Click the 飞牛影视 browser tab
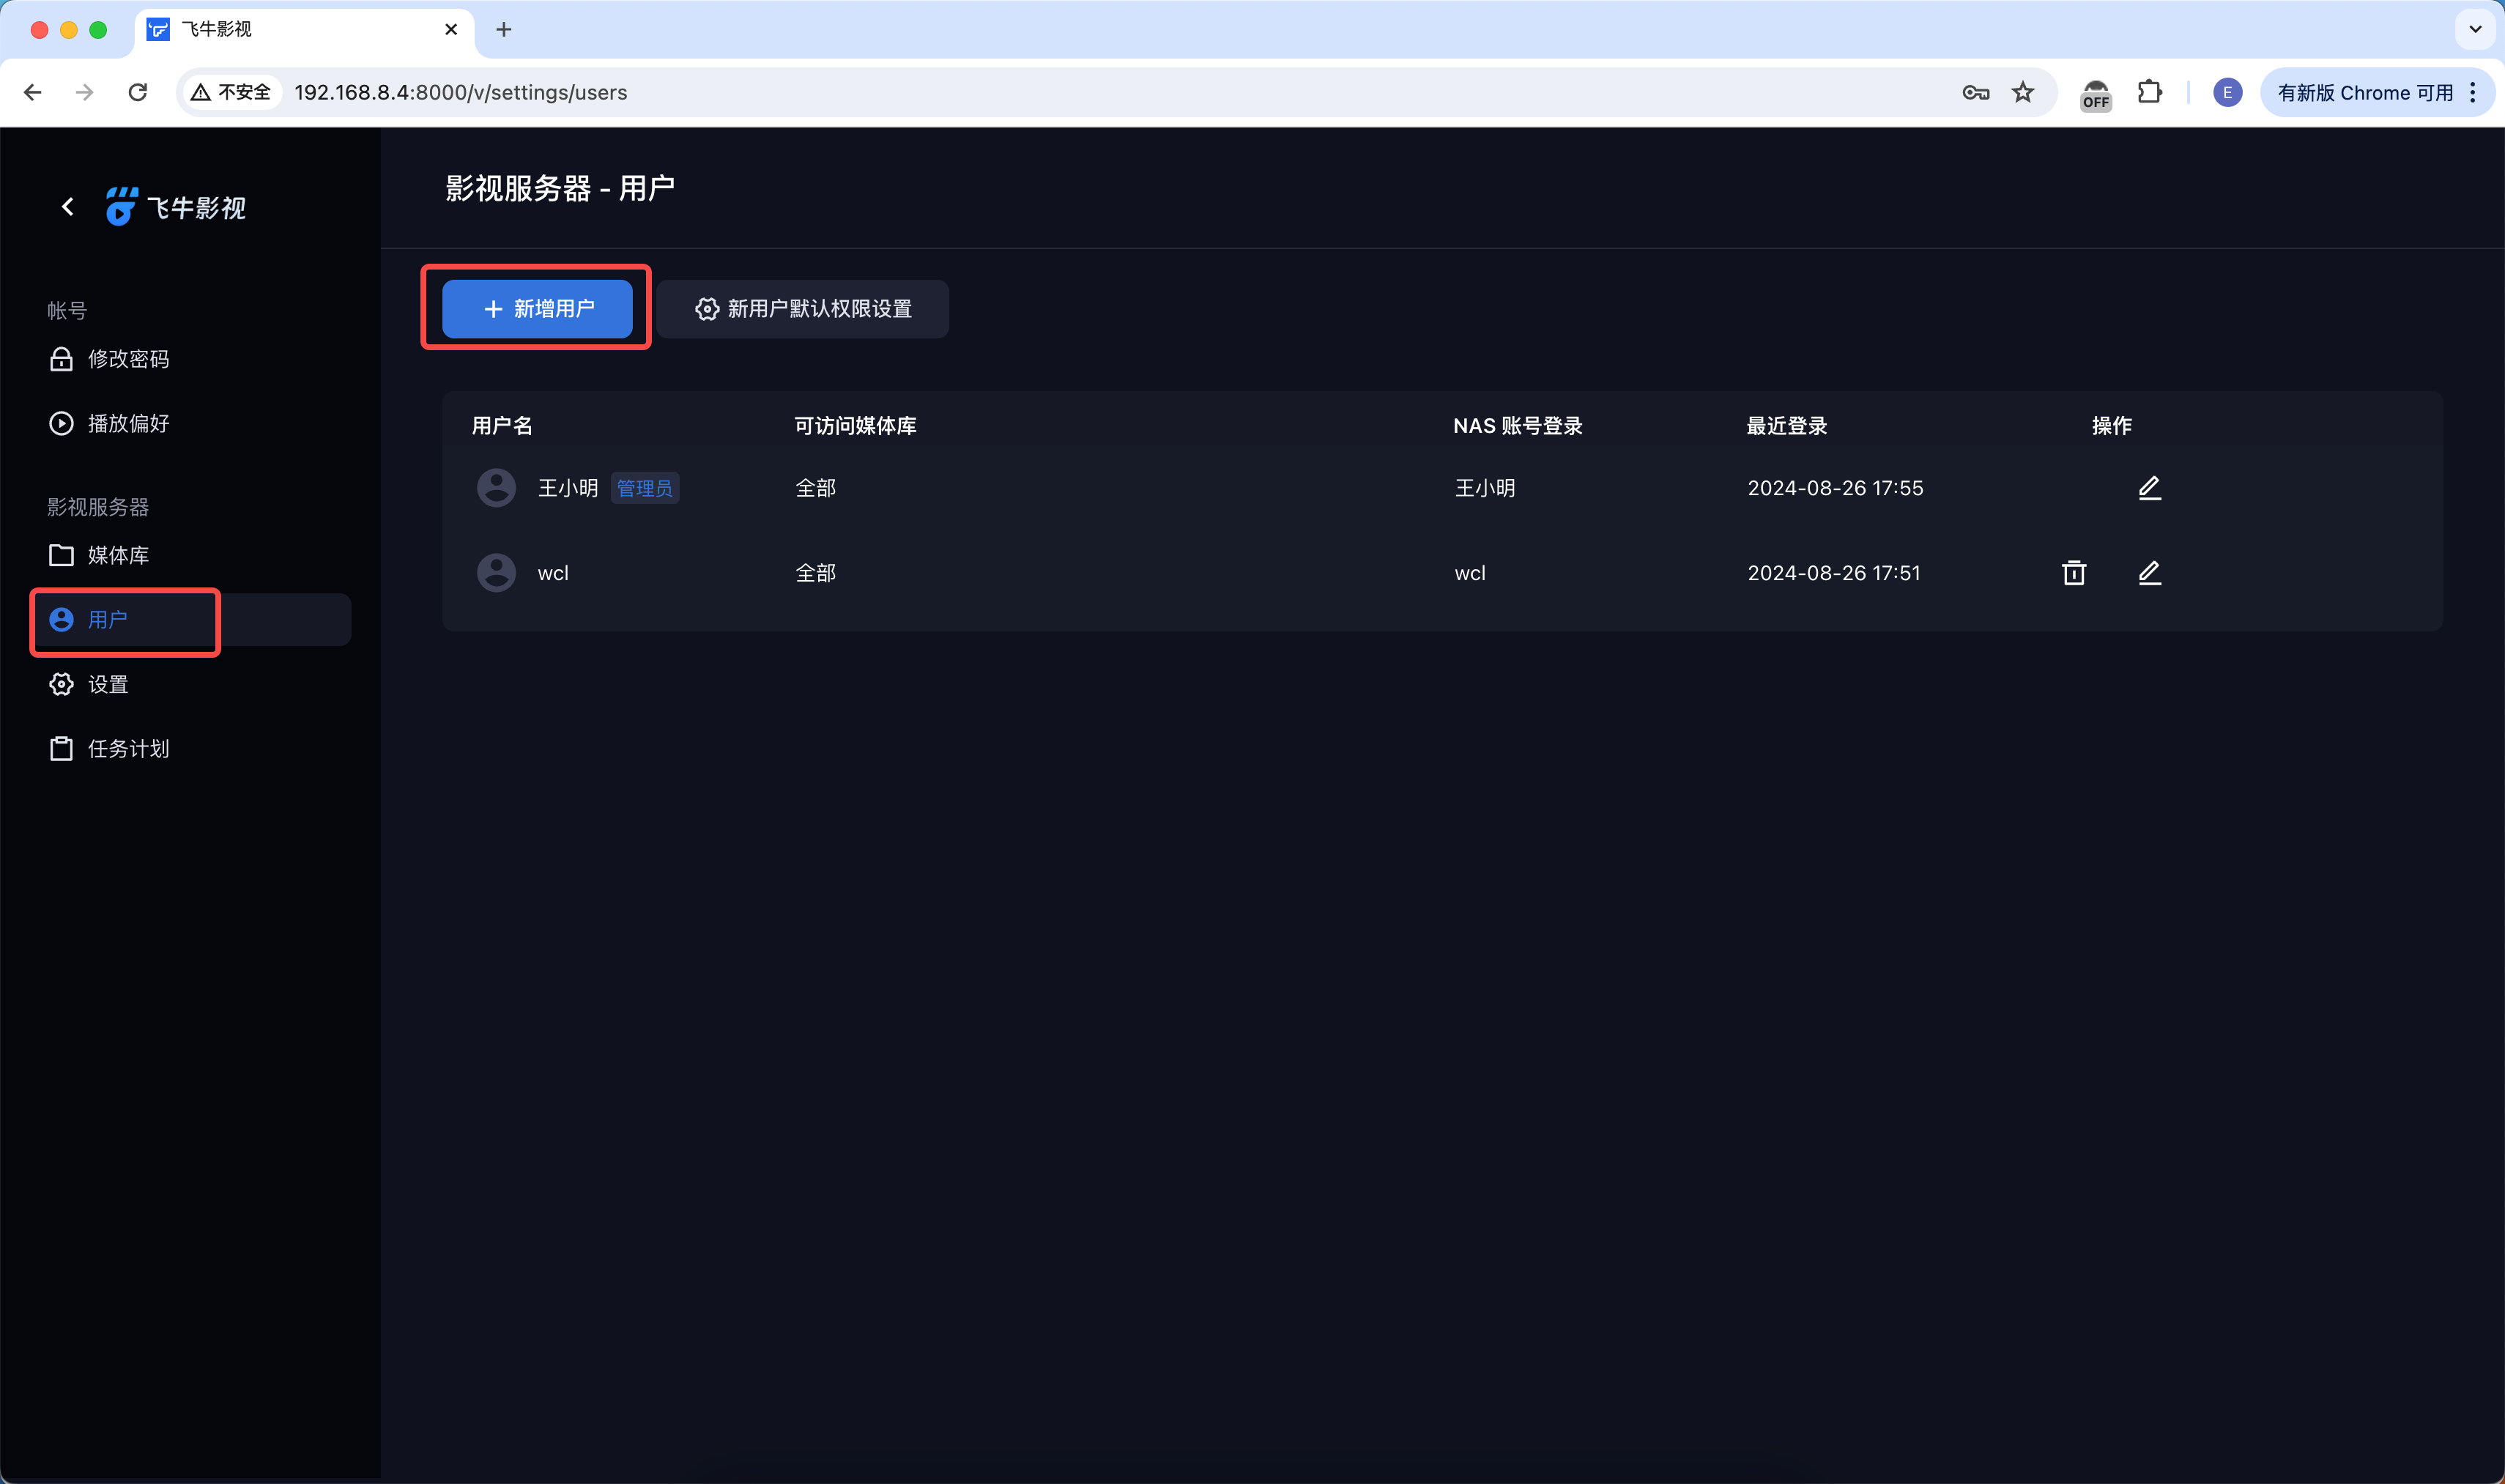Image resolution: width=2505 pixels, height=1484 pixels. point(250,30)
